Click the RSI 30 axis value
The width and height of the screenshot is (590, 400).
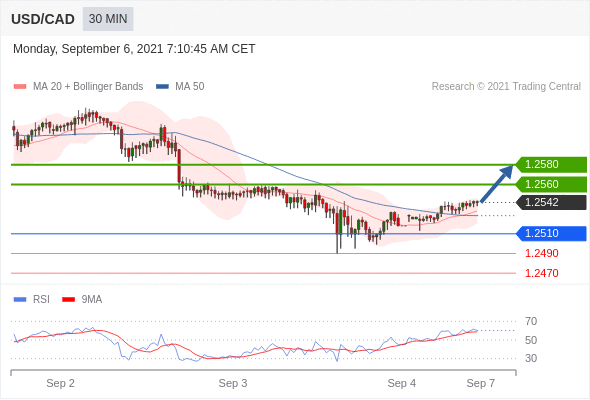click(531, 358)
